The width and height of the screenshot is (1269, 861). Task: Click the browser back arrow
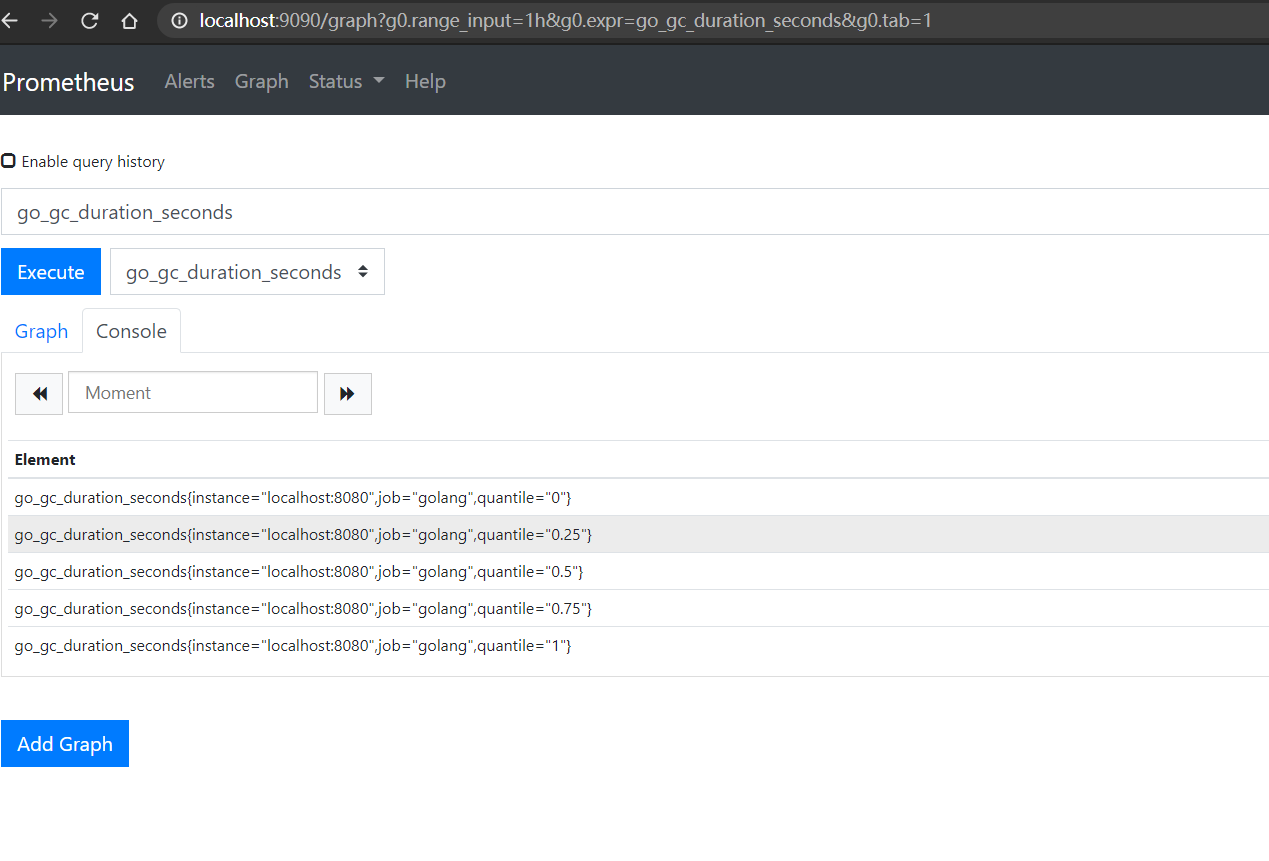tap(10, 20)
